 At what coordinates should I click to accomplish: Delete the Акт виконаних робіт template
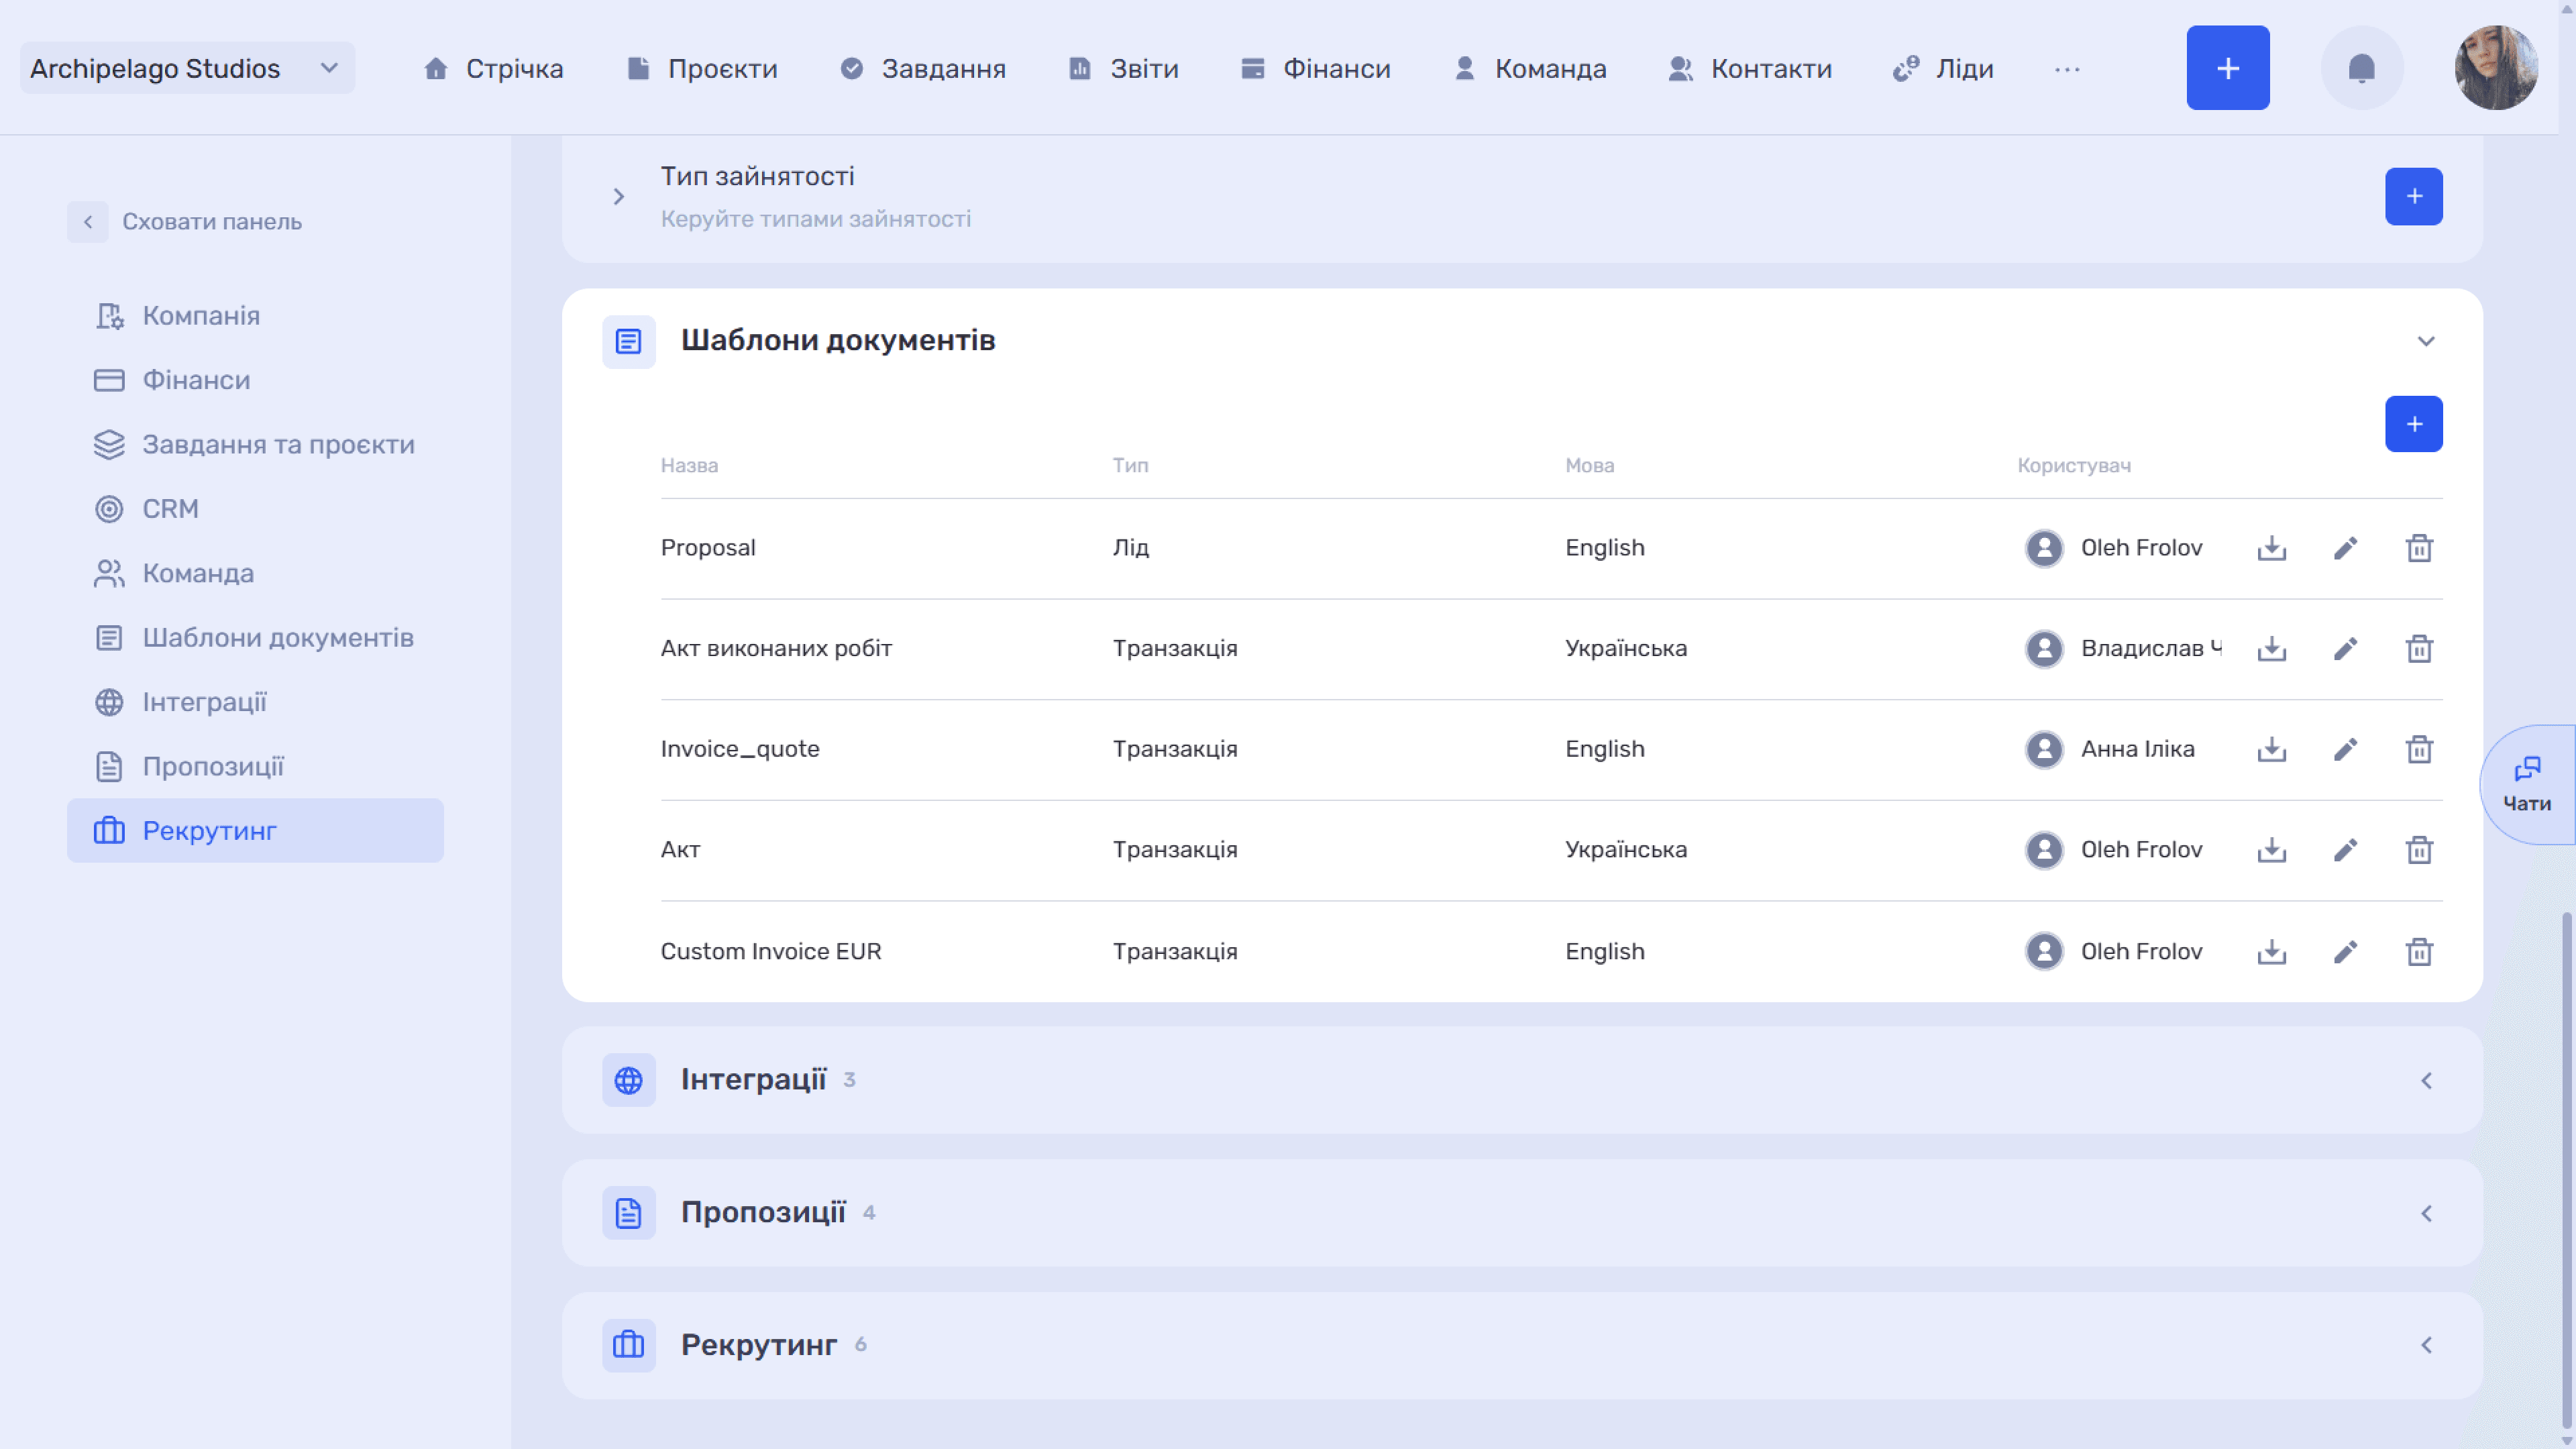(2419, 649)
